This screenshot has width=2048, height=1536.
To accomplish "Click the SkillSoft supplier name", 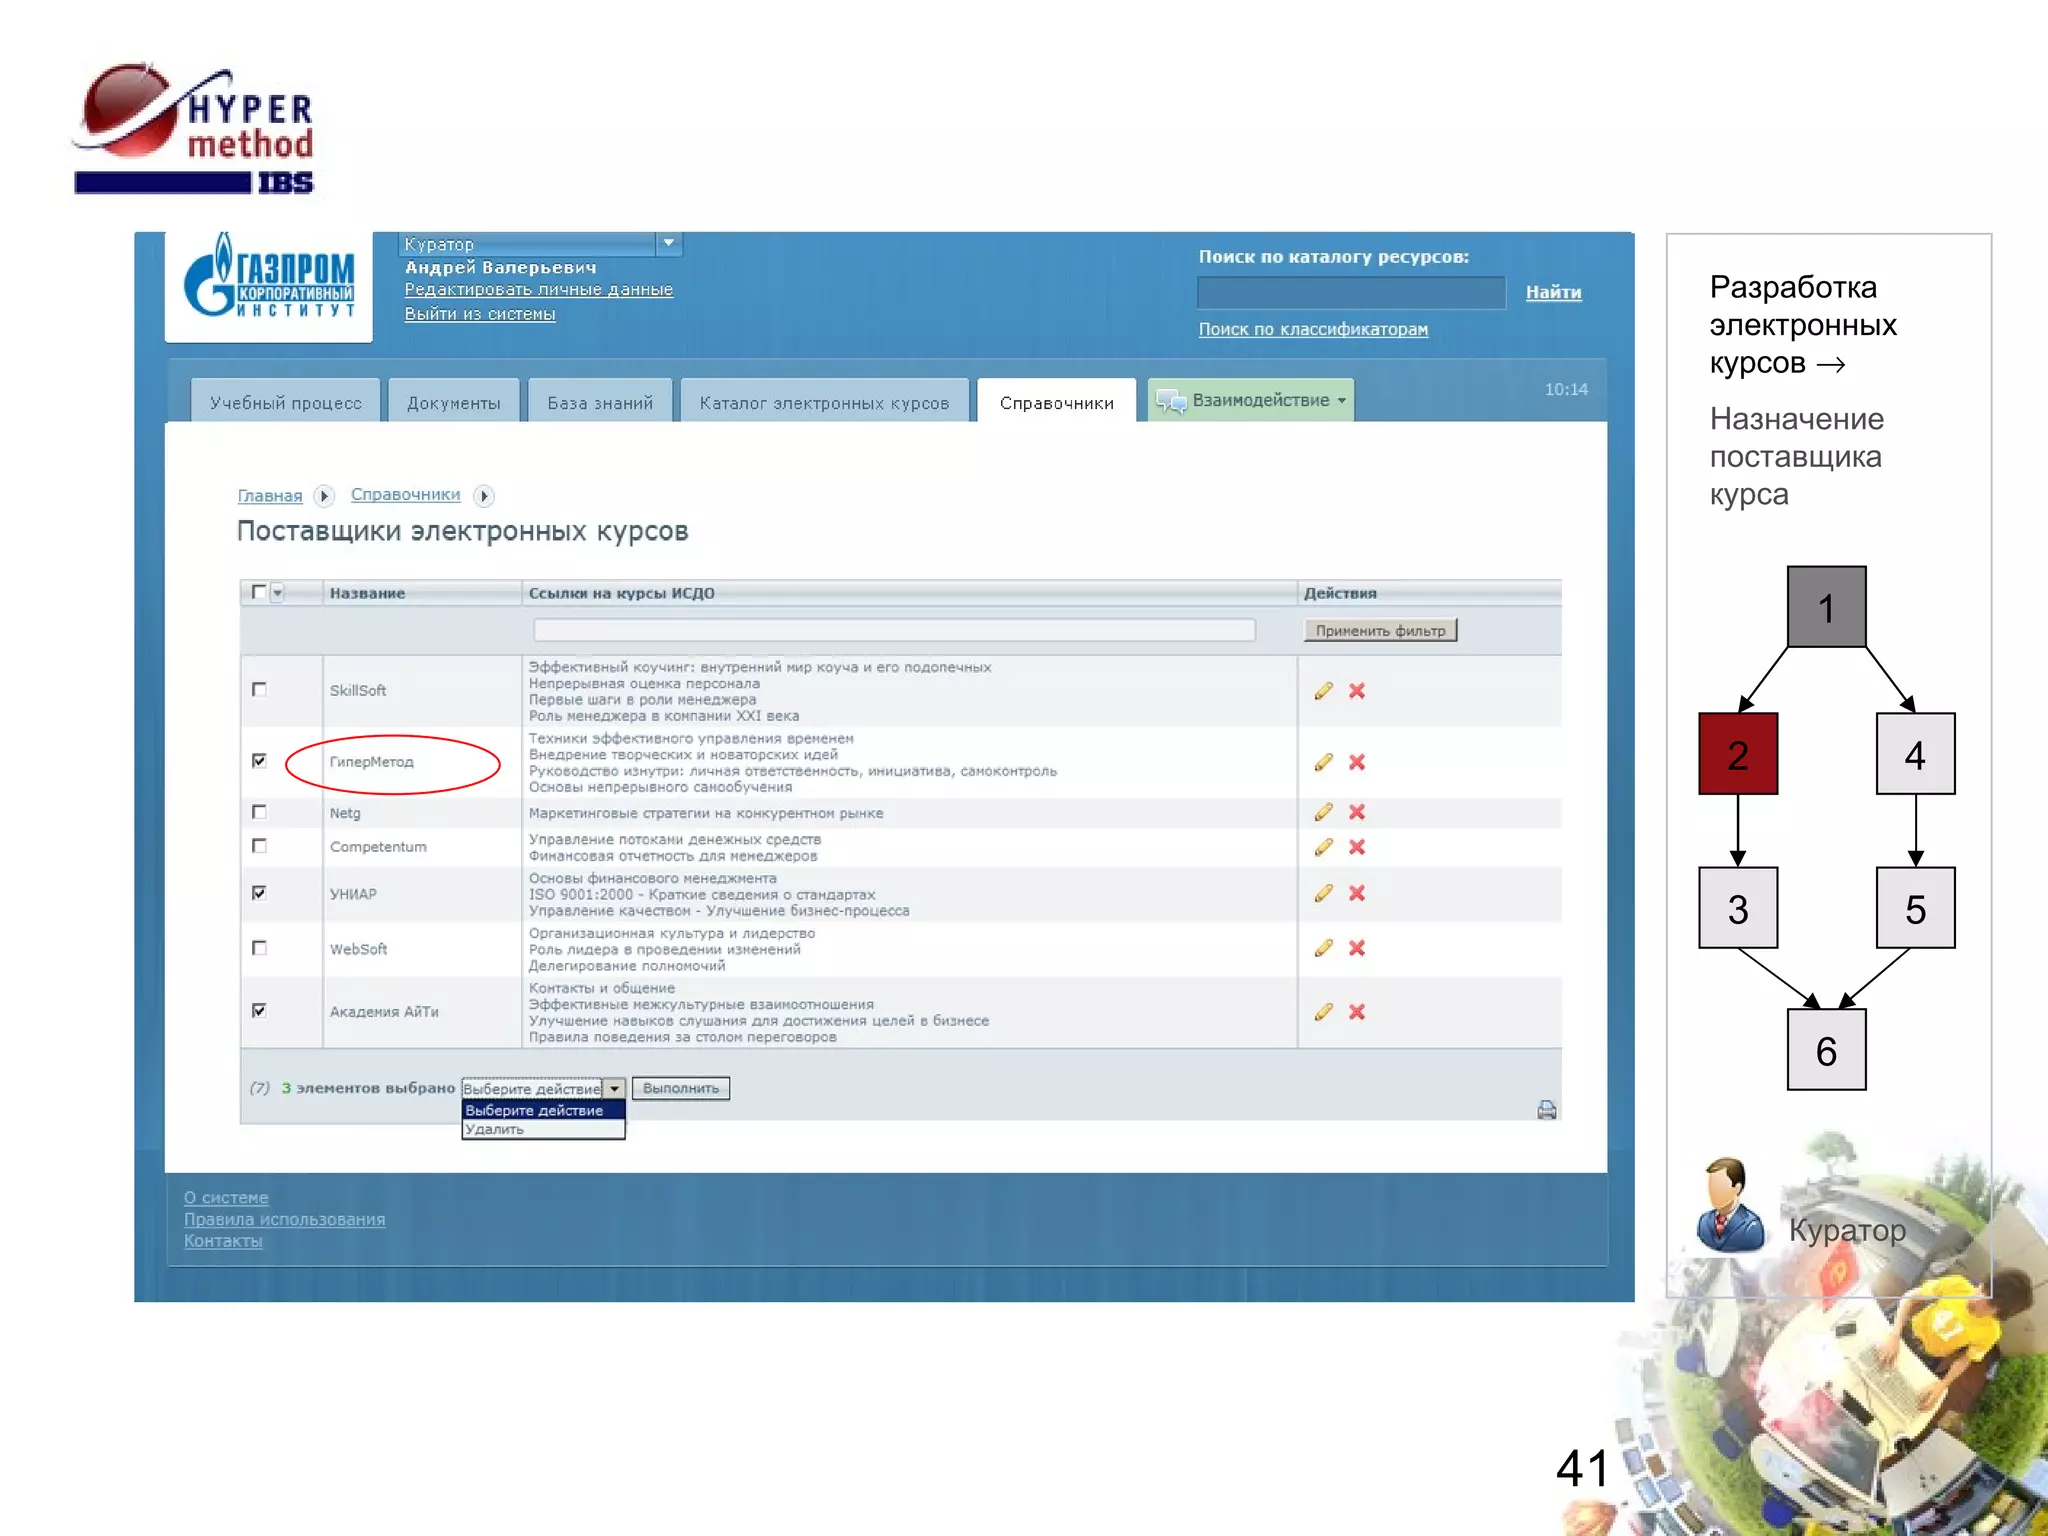I will tap(358, 691).
